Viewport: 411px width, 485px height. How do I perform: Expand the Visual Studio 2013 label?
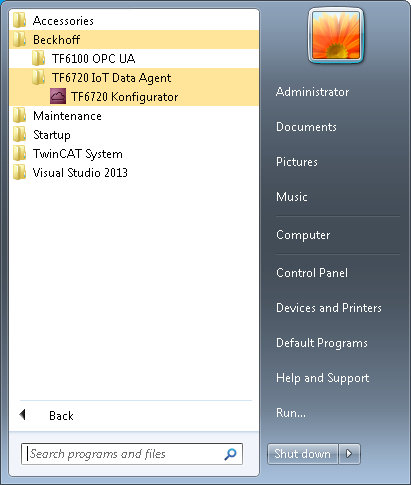pyautogui.click(x=80, y=173)
